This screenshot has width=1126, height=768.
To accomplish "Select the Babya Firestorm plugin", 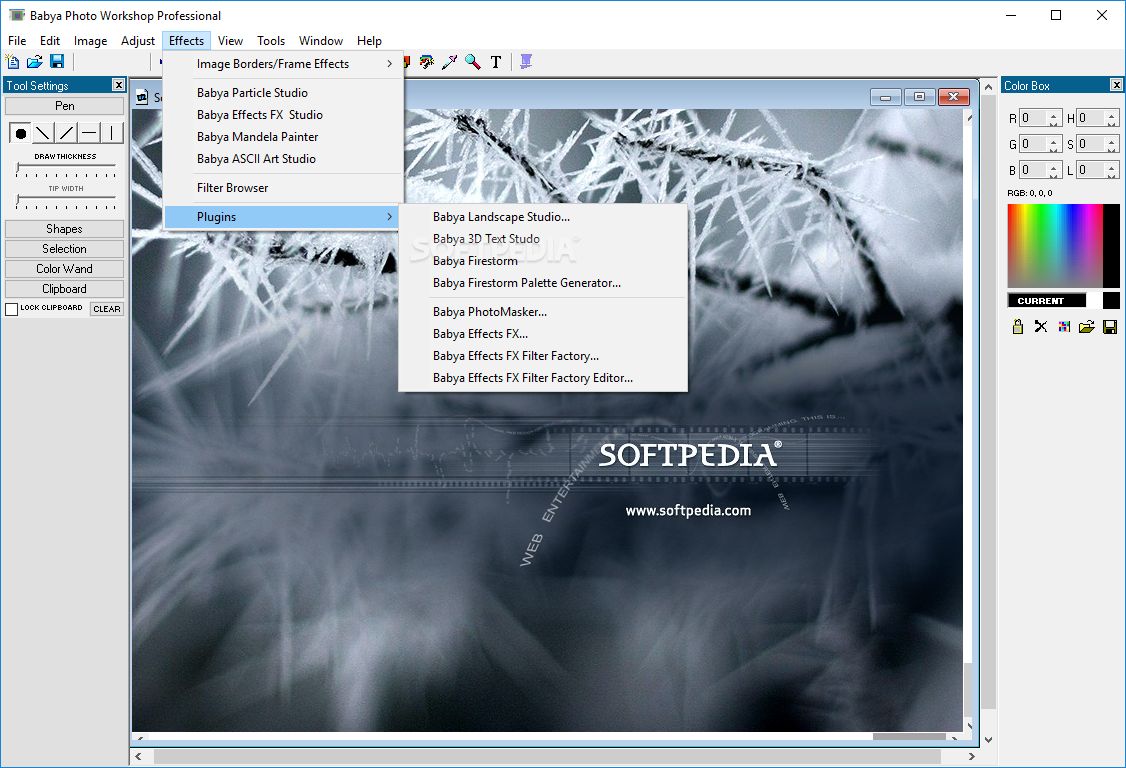I will point(543,261).
